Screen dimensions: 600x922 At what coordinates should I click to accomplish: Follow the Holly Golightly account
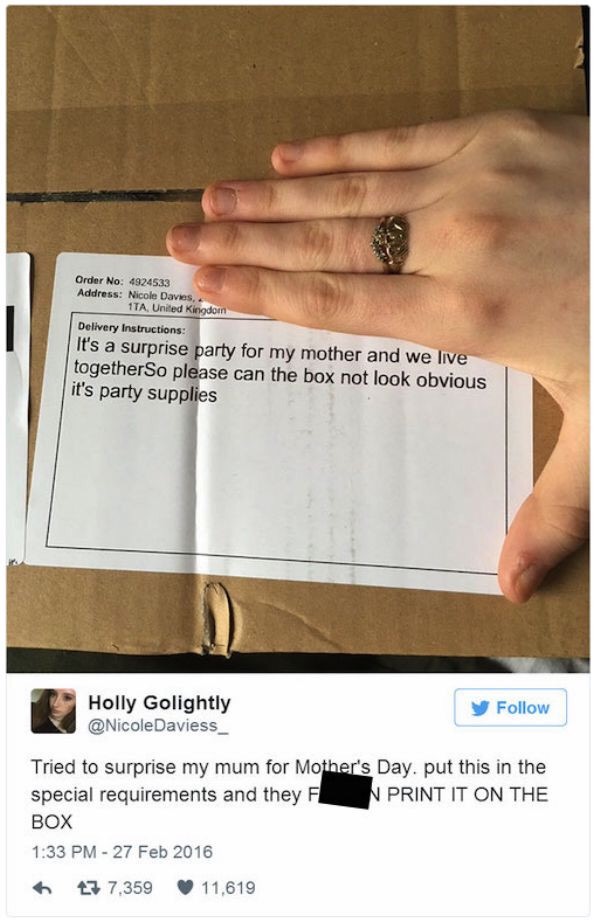tap(511, 707)
